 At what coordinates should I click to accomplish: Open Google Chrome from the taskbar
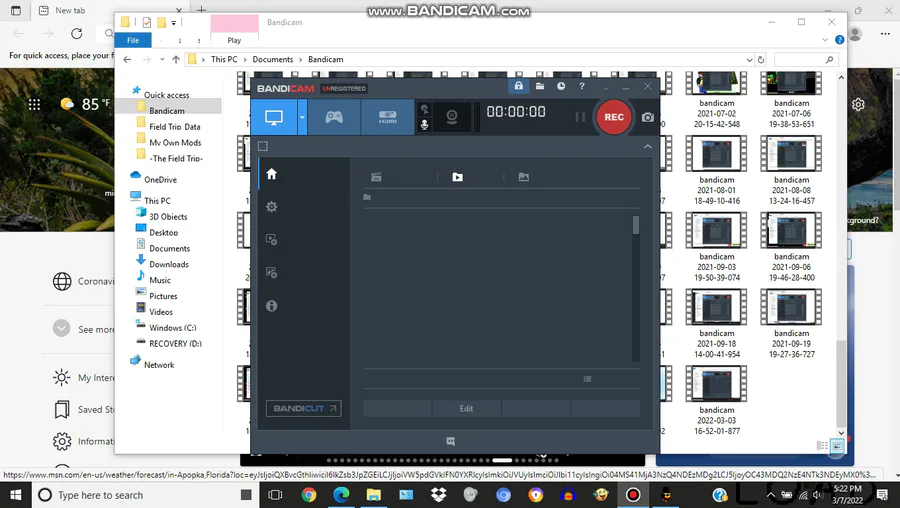[x=309, y=495]
